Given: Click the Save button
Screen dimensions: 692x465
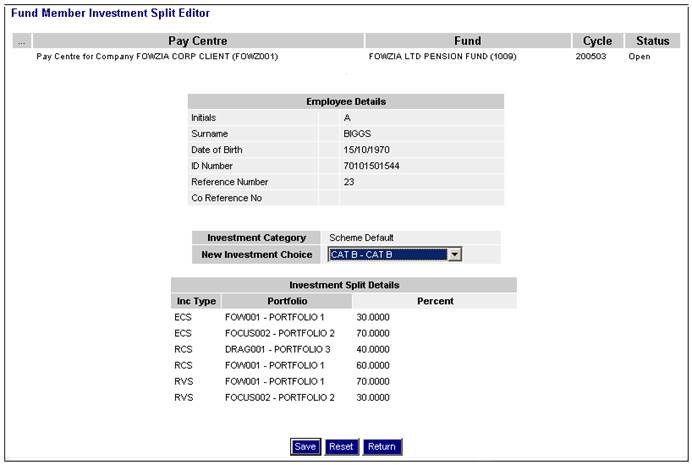Looking at the screenshot, I should click(305, 446).
